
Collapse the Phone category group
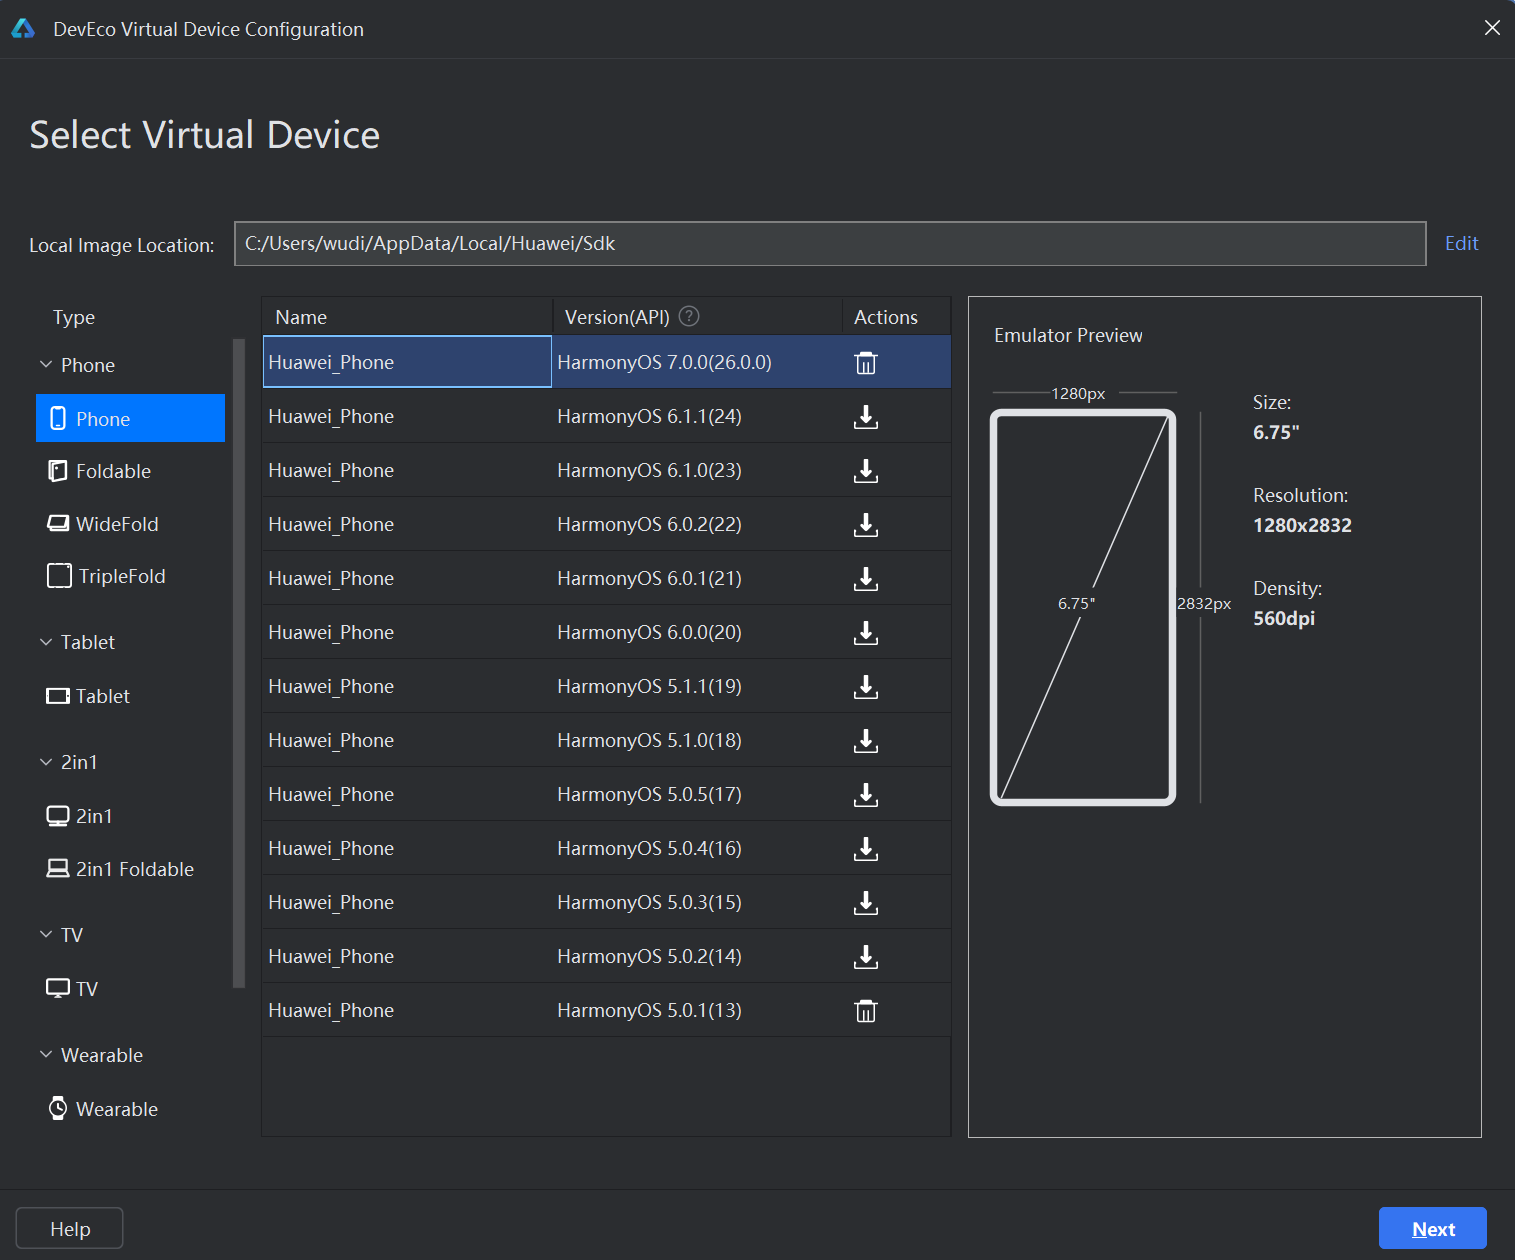pyautogui.click(x=46, y=365)
